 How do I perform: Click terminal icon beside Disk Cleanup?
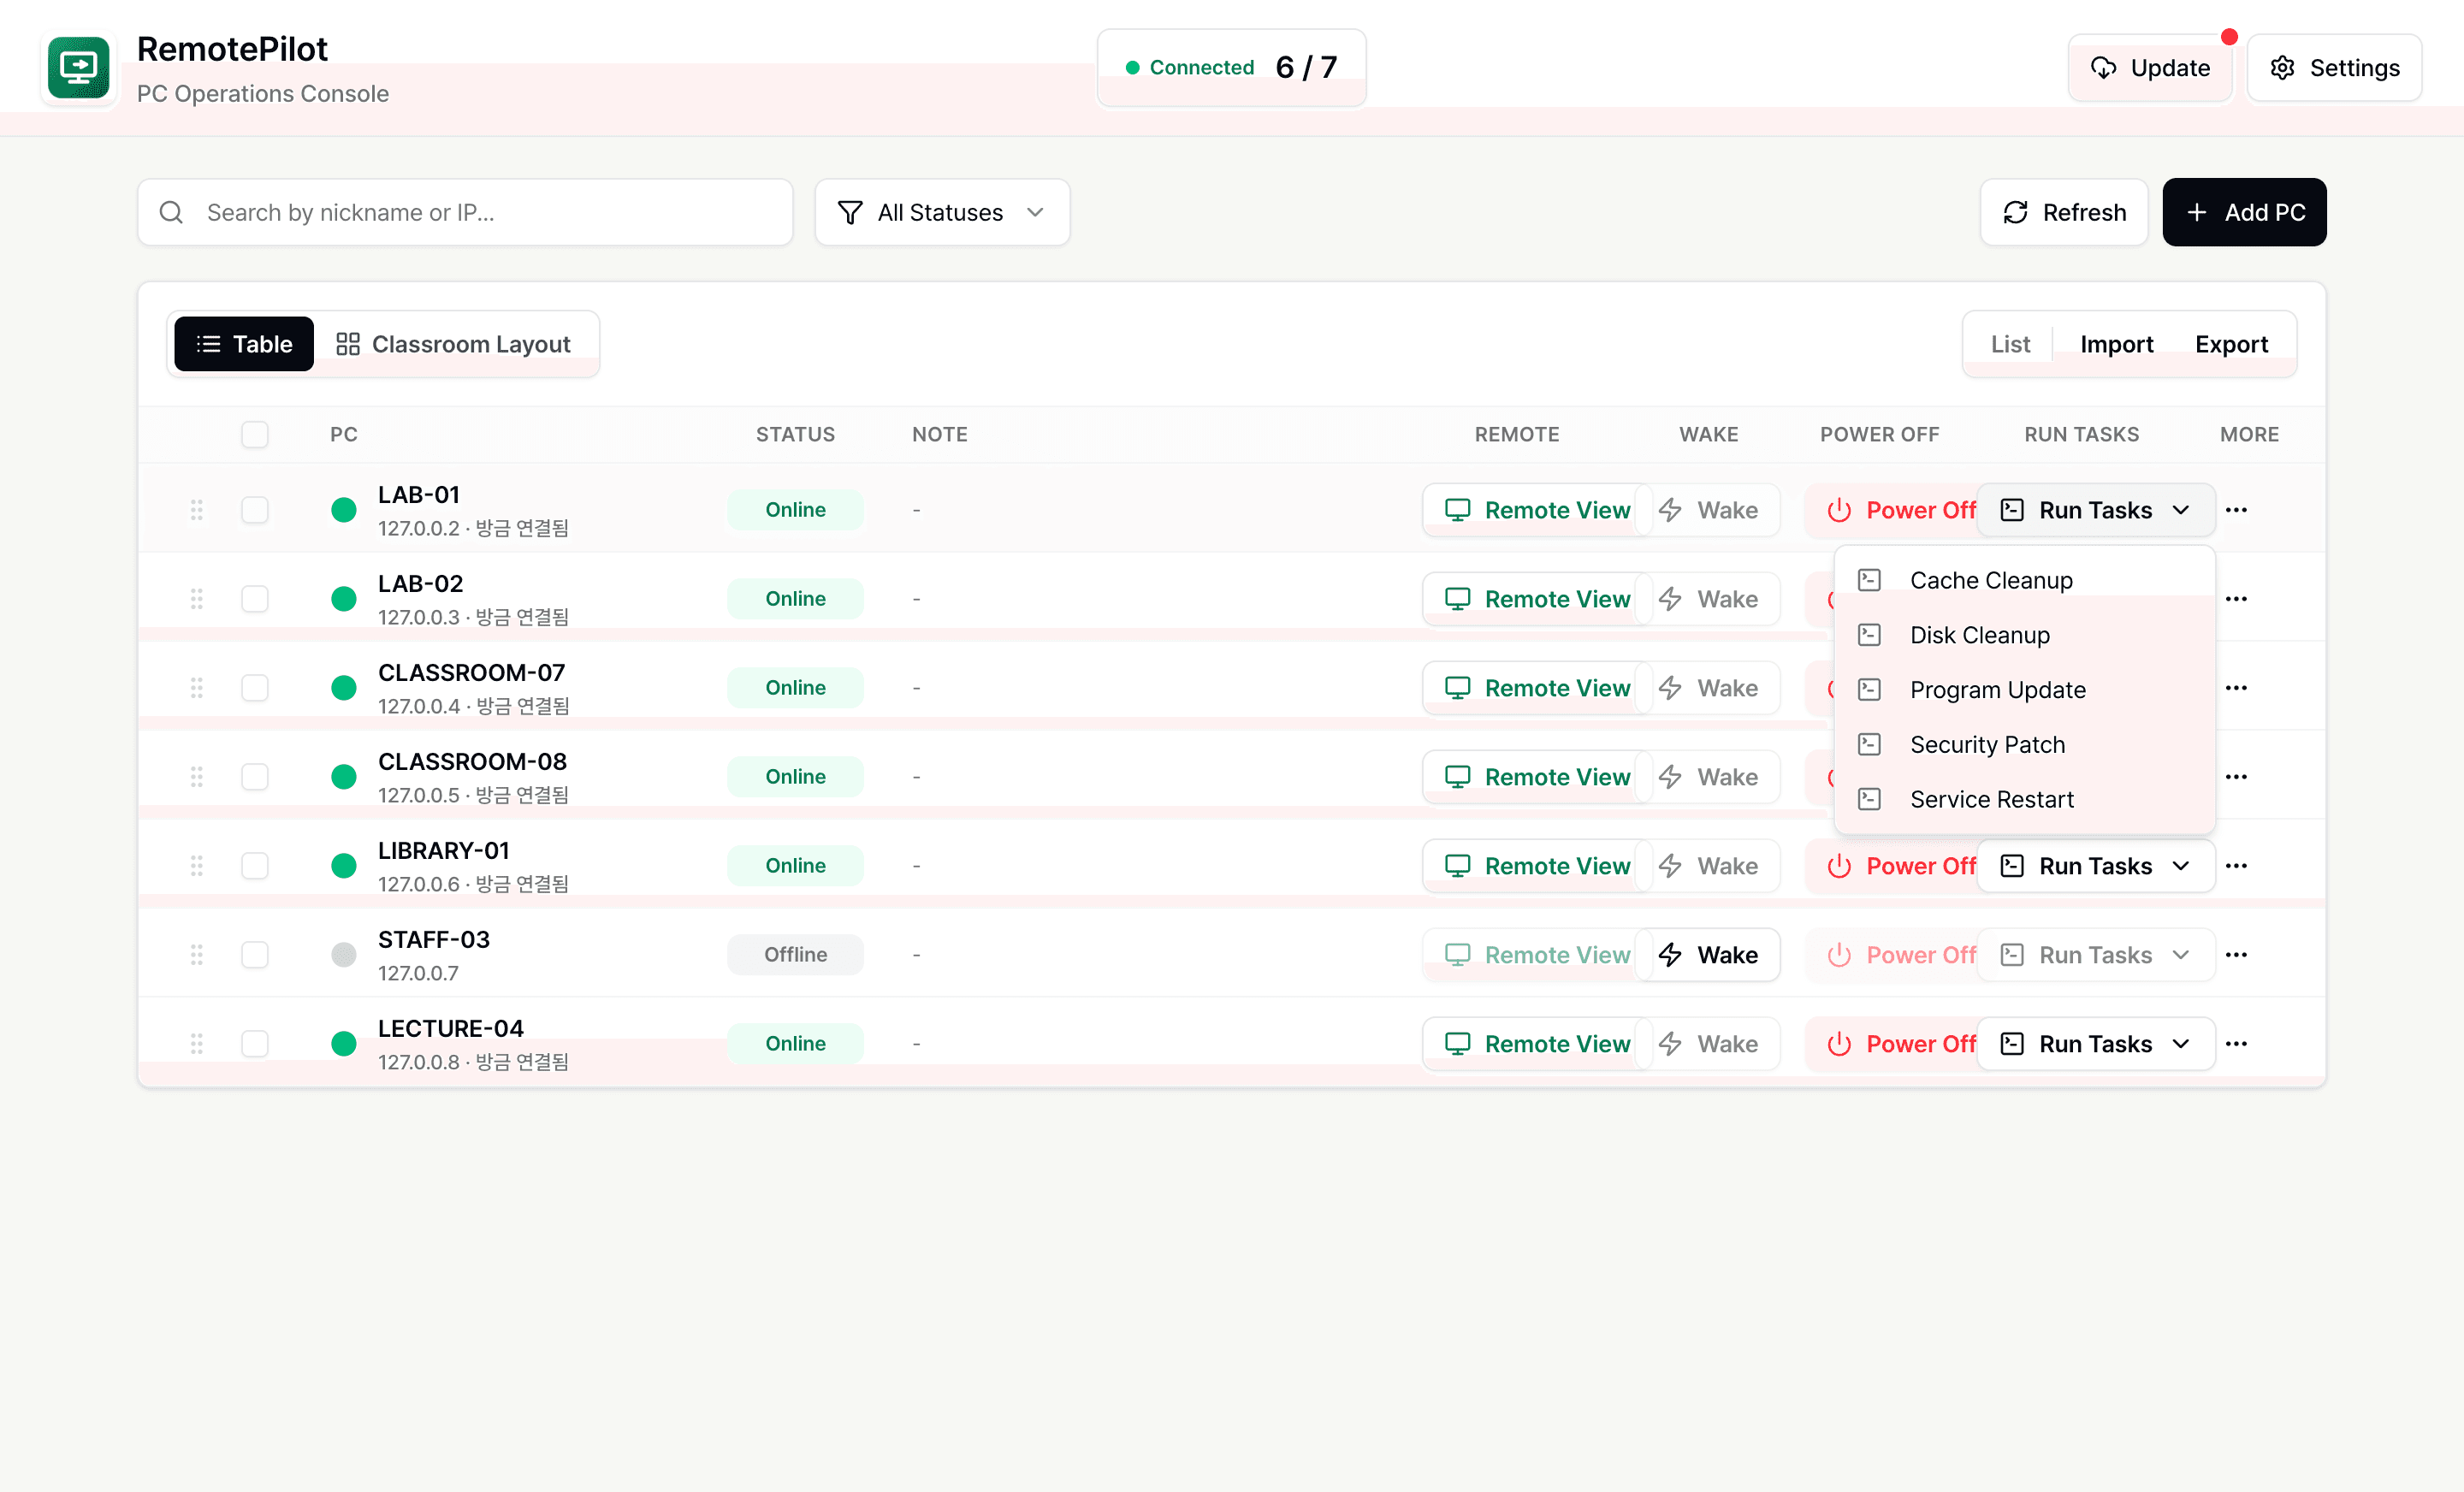[1869, 635]
